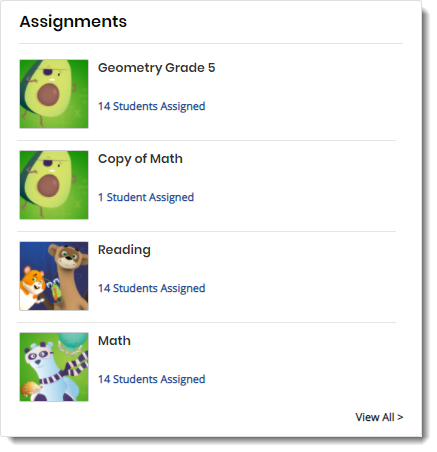437x452 pixels.
Task: Select the Copy of Math title
Action: point(140,159)
